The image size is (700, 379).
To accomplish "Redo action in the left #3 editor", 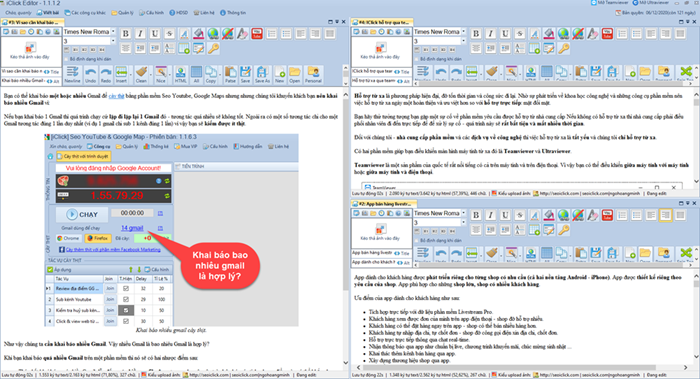I will [106, 75].
